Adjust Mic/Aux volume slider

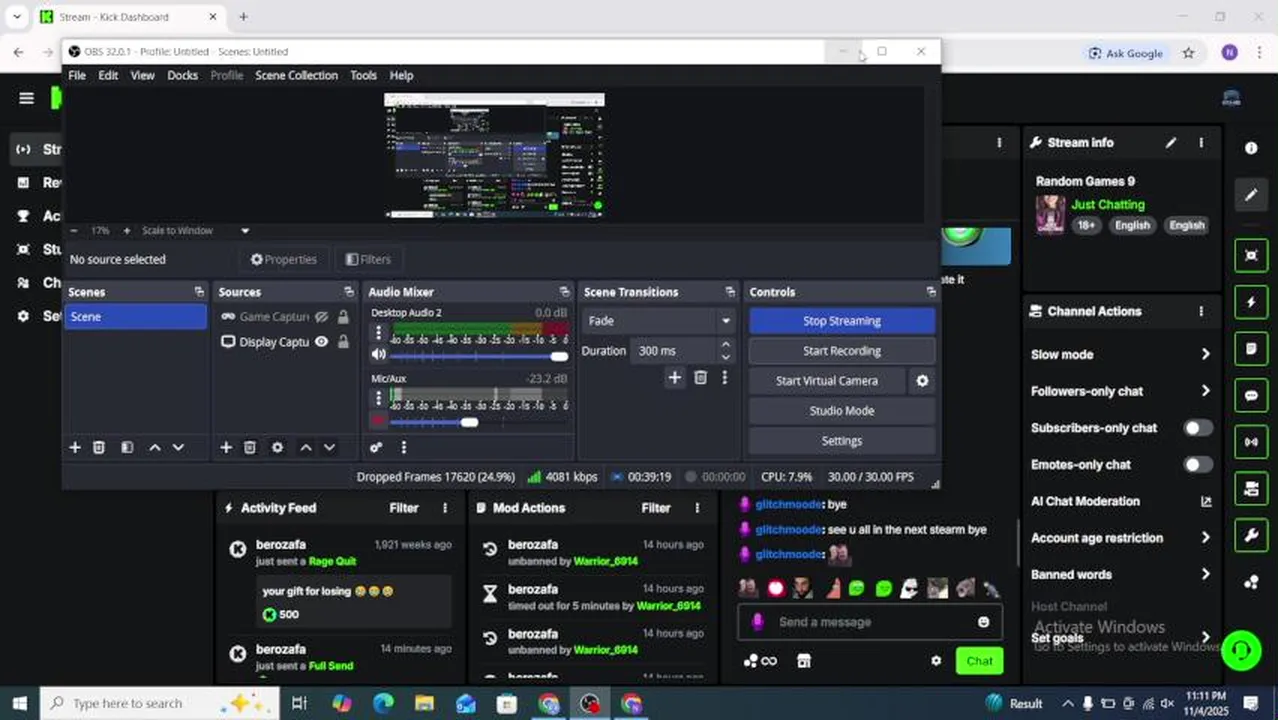(x=479, y=422)
